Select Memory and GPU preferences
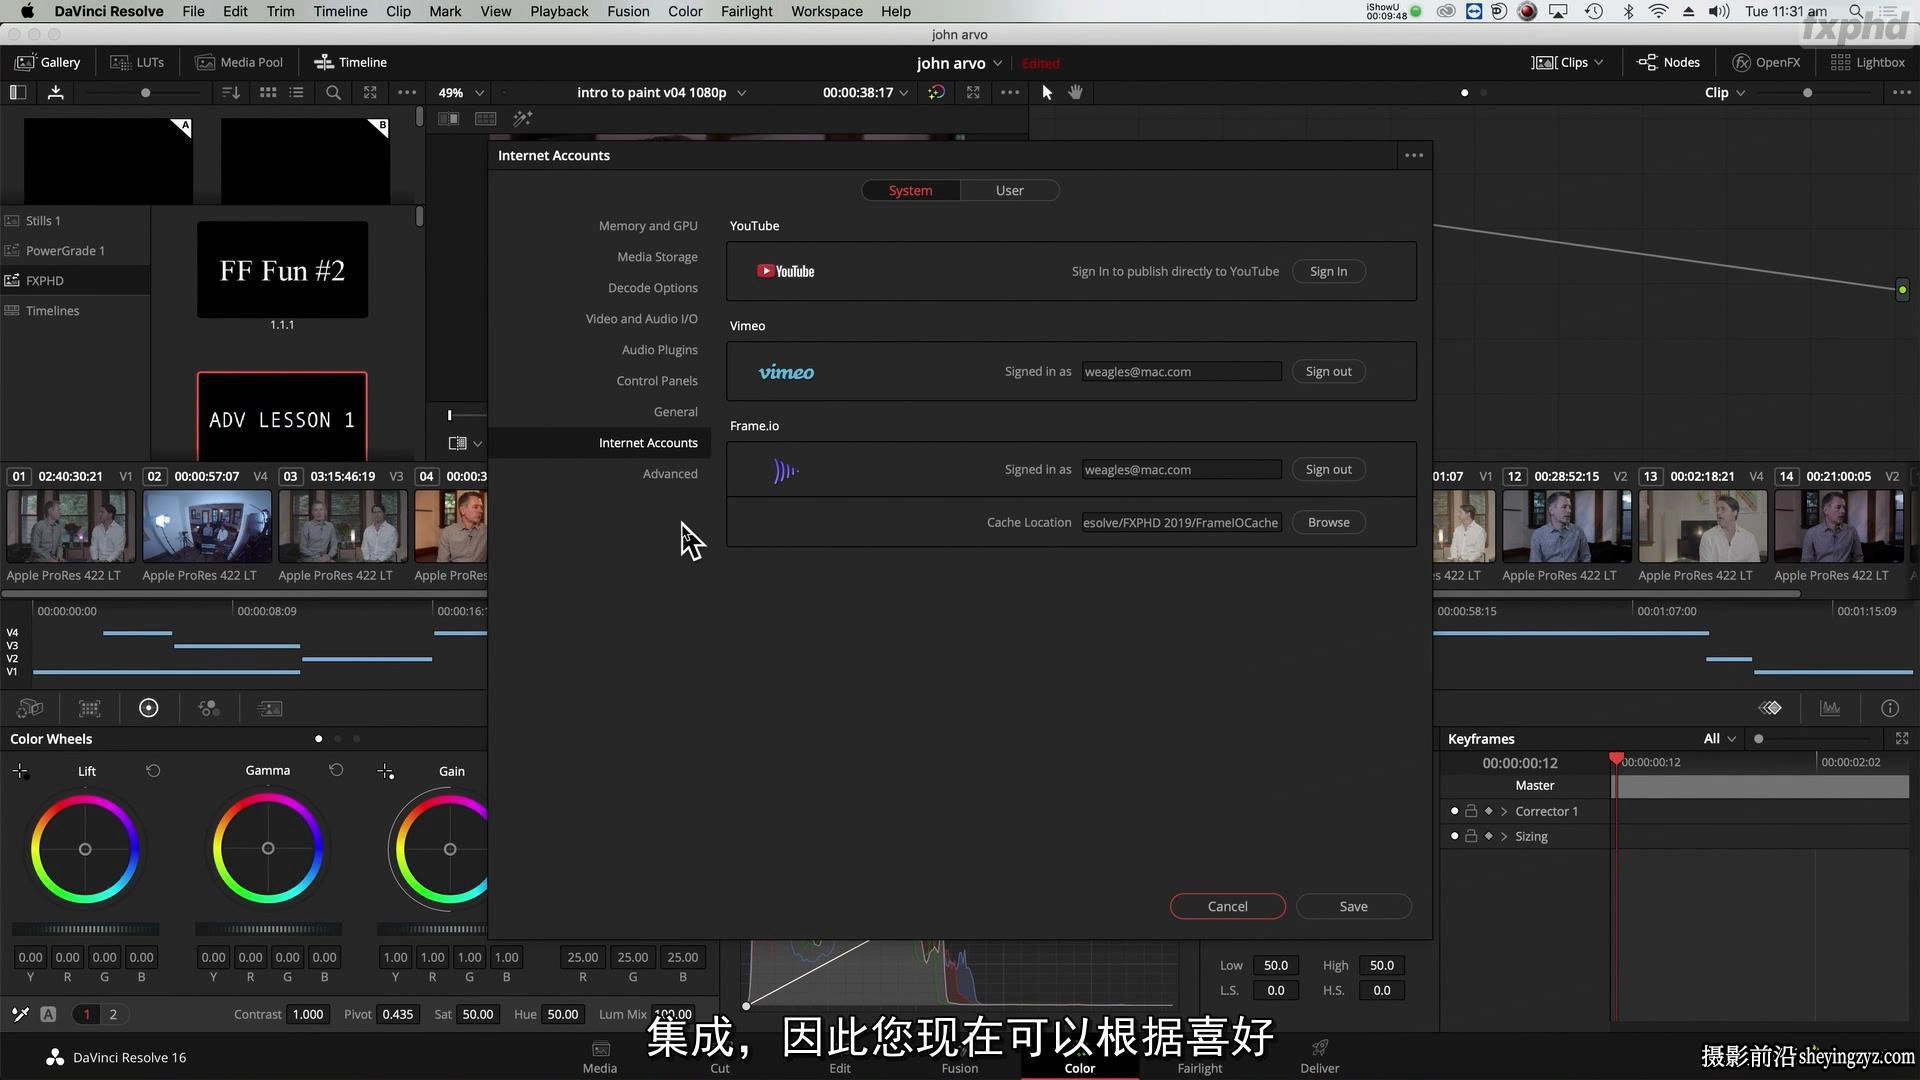The height and width of the screenshot is (1080, 1920). tap(648, 226)
